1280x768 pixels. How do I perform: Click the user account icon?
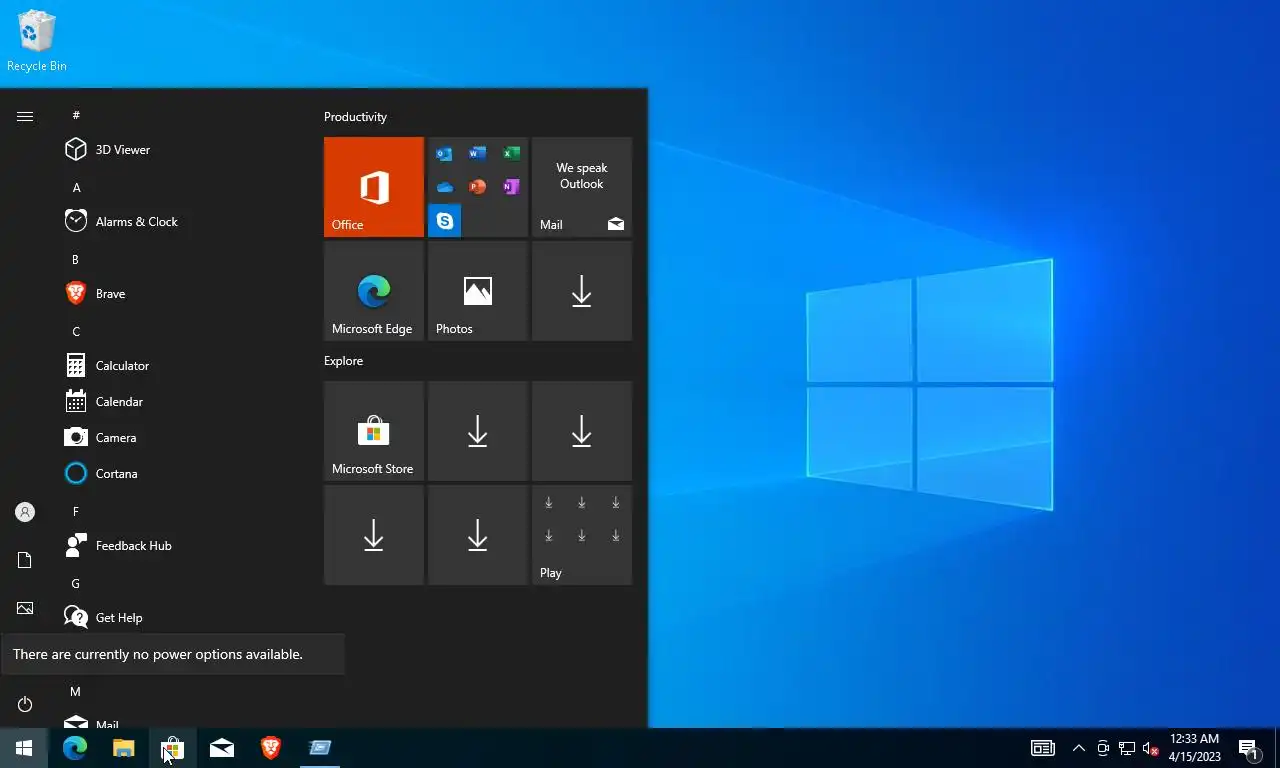(x=25, y=512)
